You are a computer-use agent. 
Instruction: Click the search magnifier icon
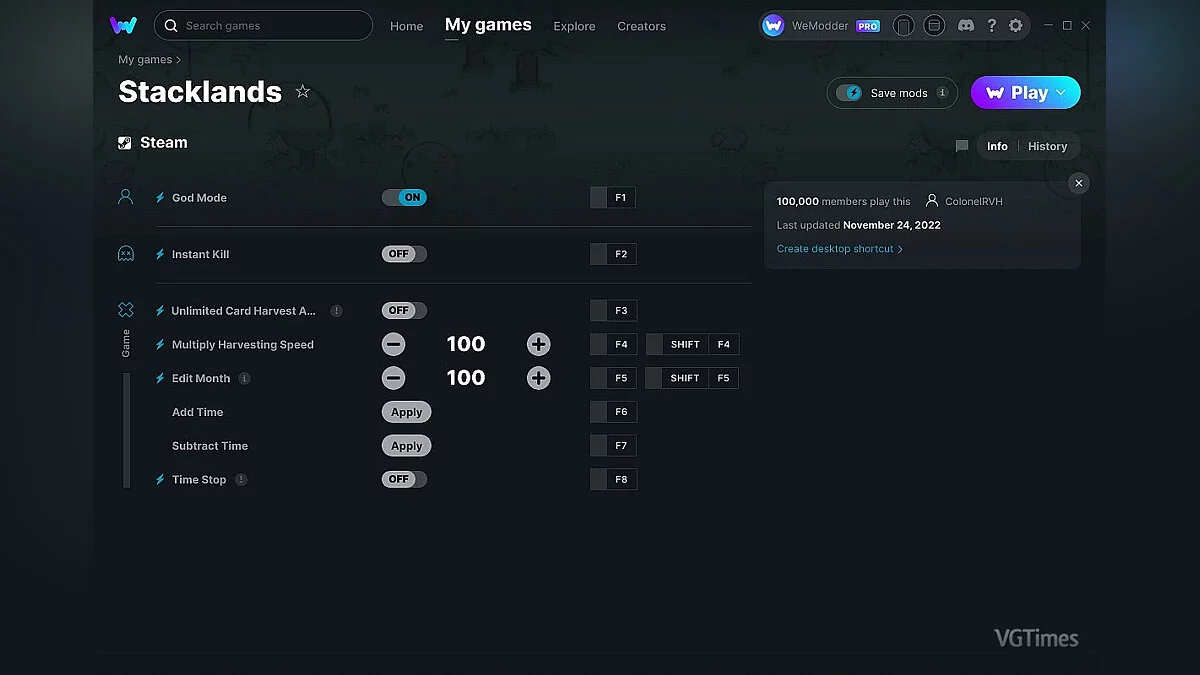(172, 25)
